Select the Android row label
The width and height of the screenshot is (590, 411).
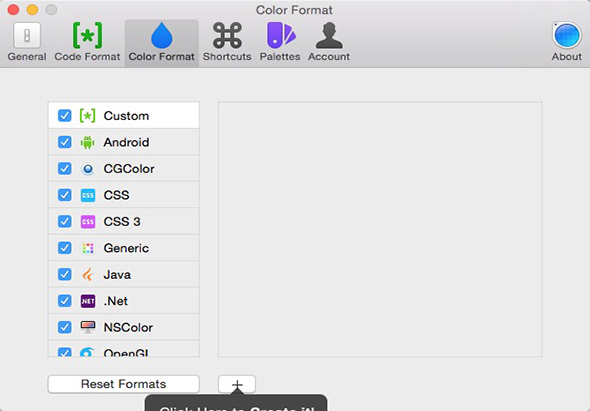click(126, 142)
